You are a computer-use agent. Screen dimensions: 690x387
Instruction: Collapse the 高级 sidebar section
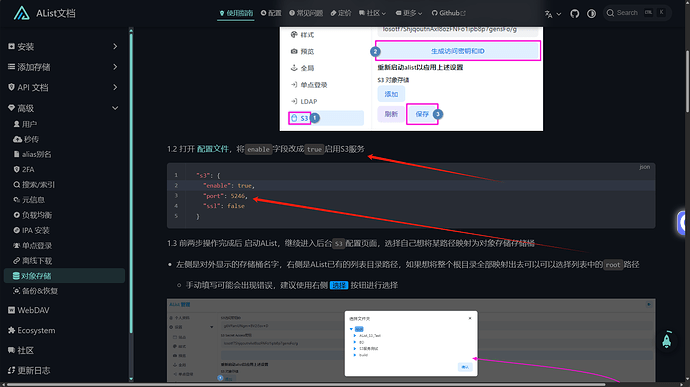tap(63, 108)
